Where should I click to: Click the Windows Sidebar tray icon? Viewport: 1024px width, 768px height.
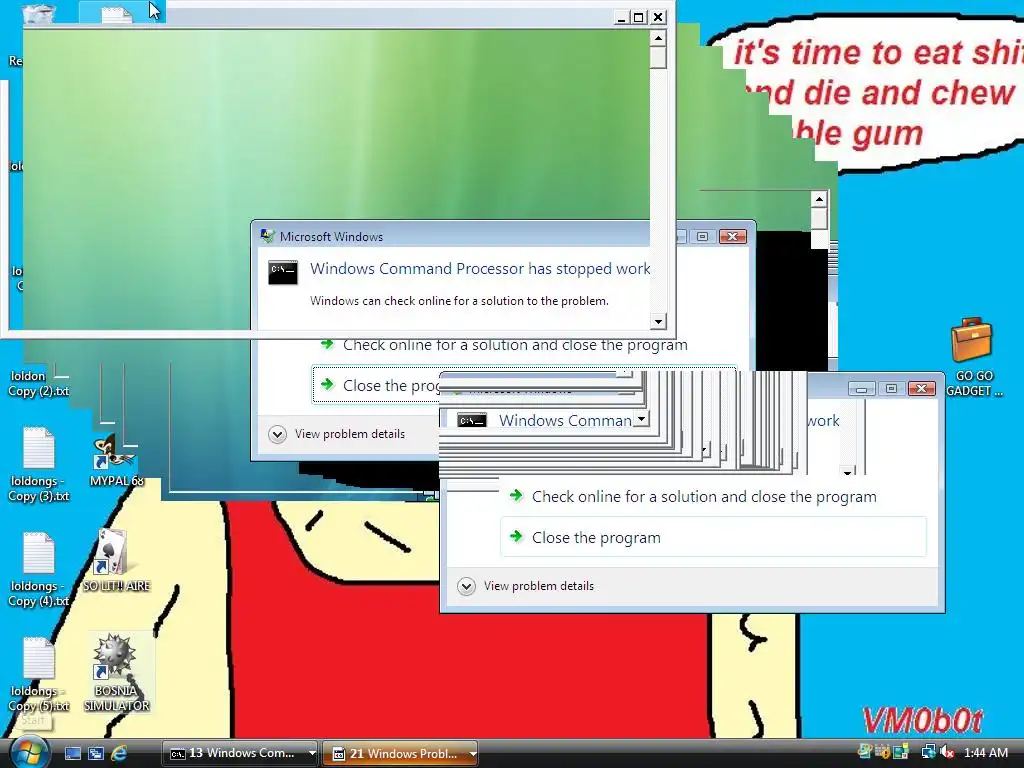(902, 753)
